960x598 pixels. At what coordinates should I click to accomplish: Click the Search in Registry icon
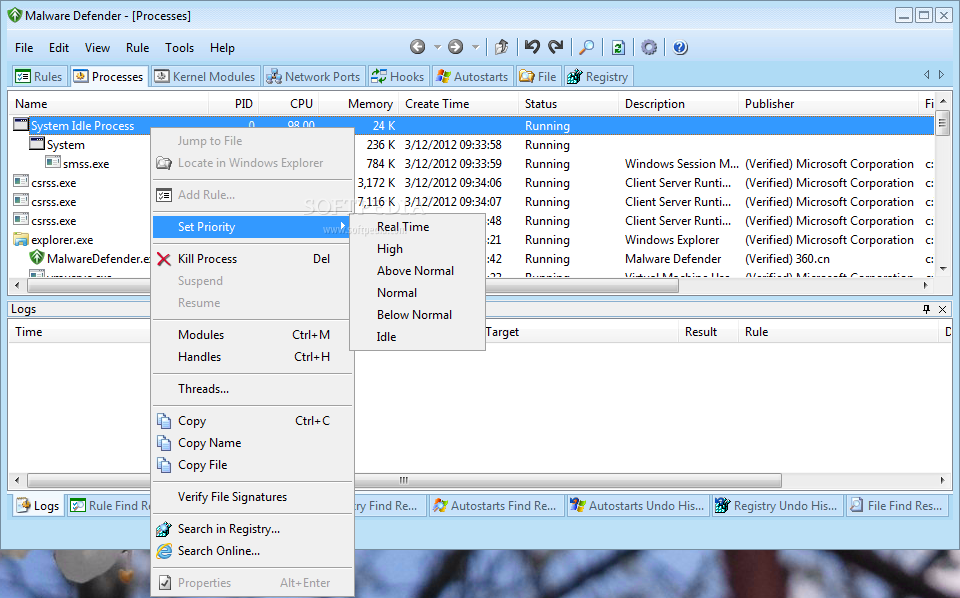[x=164, y=529]
